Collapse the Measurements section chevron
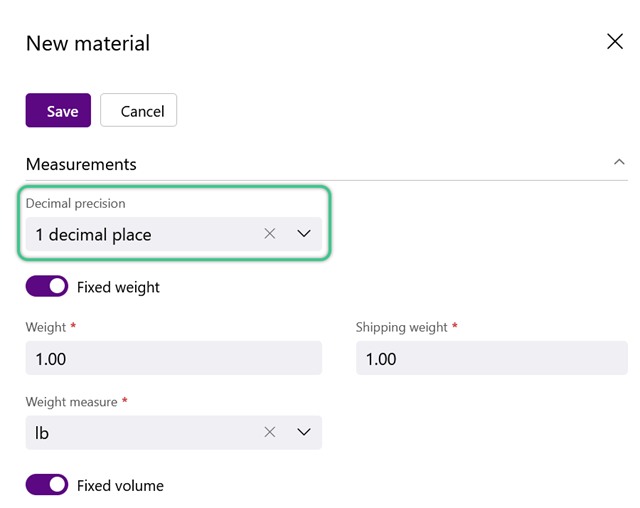 (x=619, y=162)
